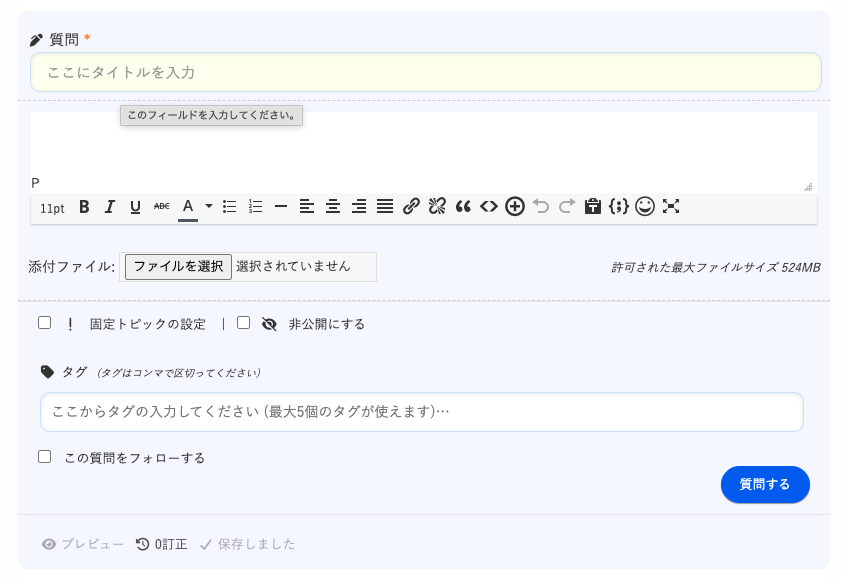Tick the この質問をフォローする checkbox
Screen dimensions: 841x582
click(x=45, y=457)
